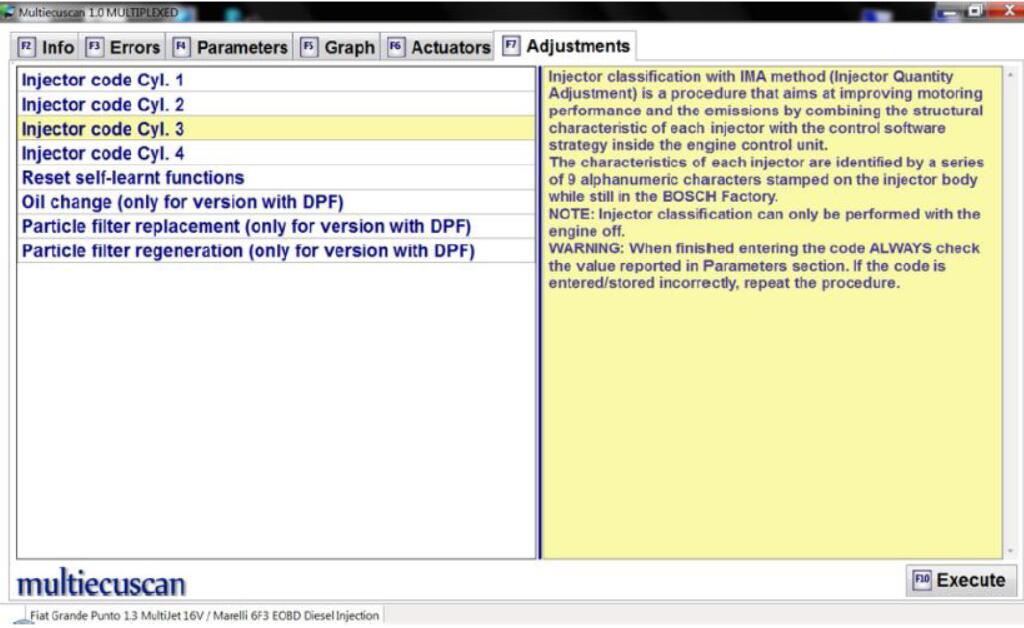The height and width of the screenshot is (628, 1024).
Task: Click the F2 key icon beside Info
Action: [x=26, y=47]
